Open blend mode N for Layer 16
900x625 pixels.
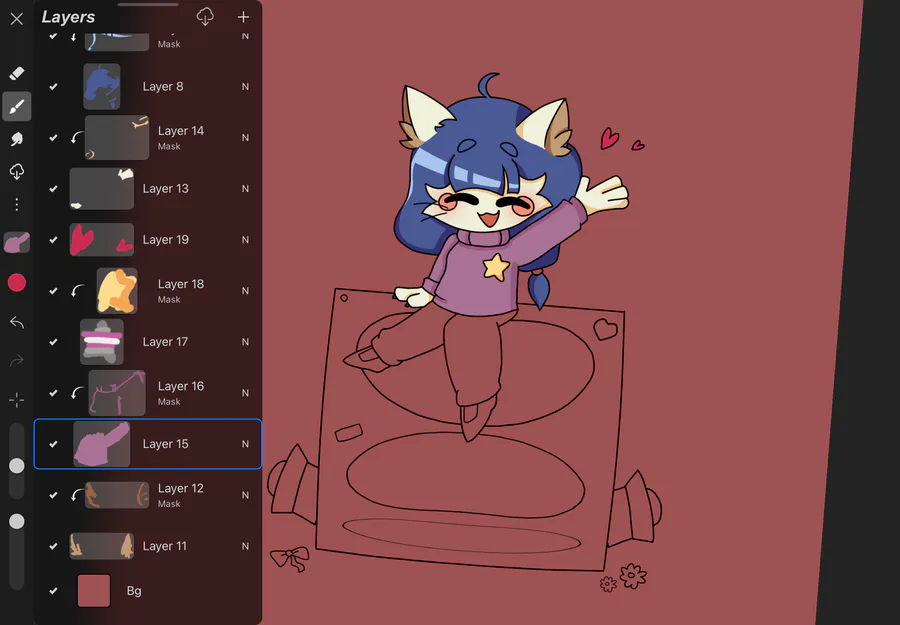pyautogui.click(x=245, y=393)
